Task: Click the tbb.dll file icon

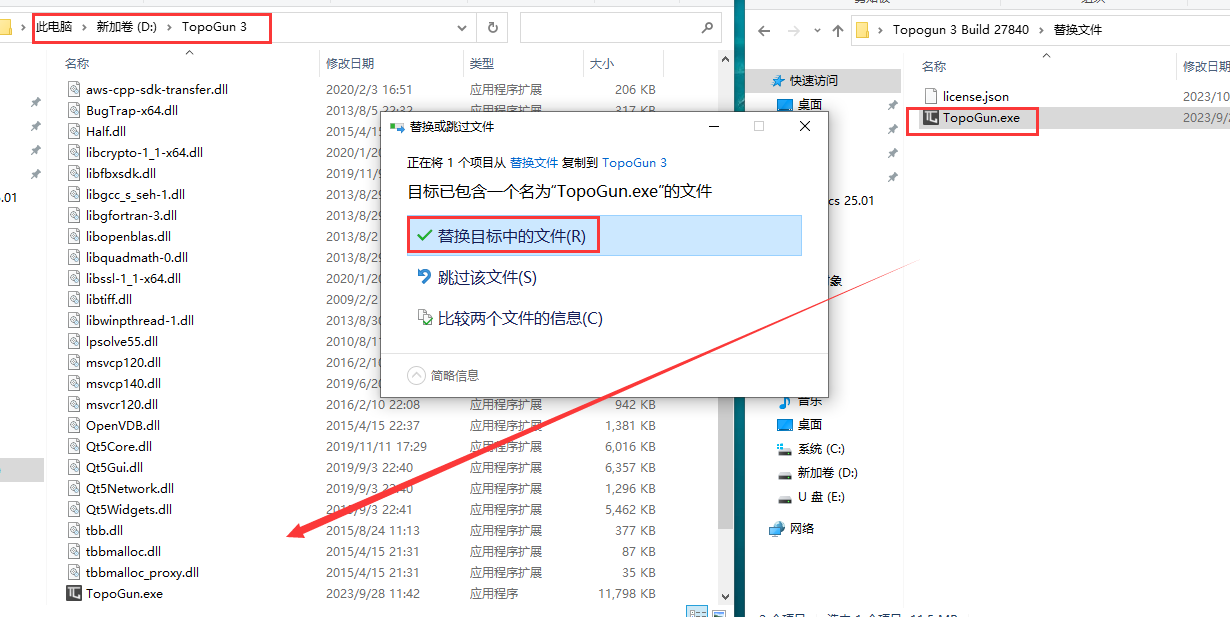Action: click(73, 530)
